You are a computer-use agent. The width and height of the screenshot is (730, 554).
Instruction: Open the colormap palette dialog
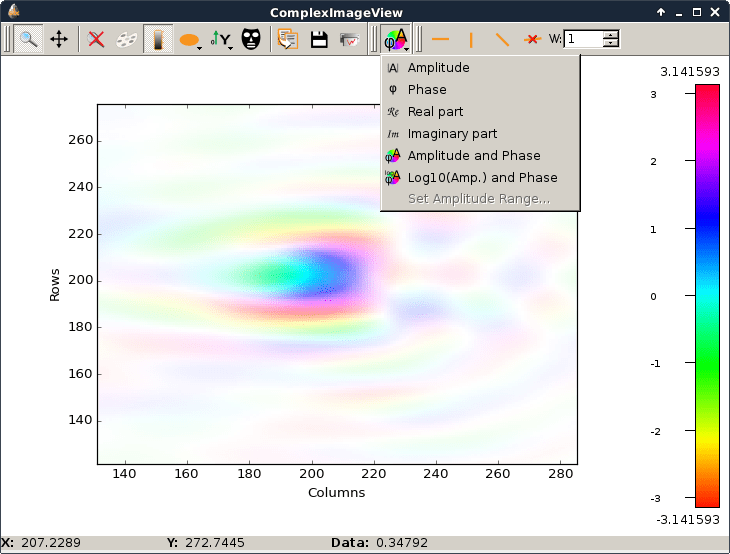[127, 39]
